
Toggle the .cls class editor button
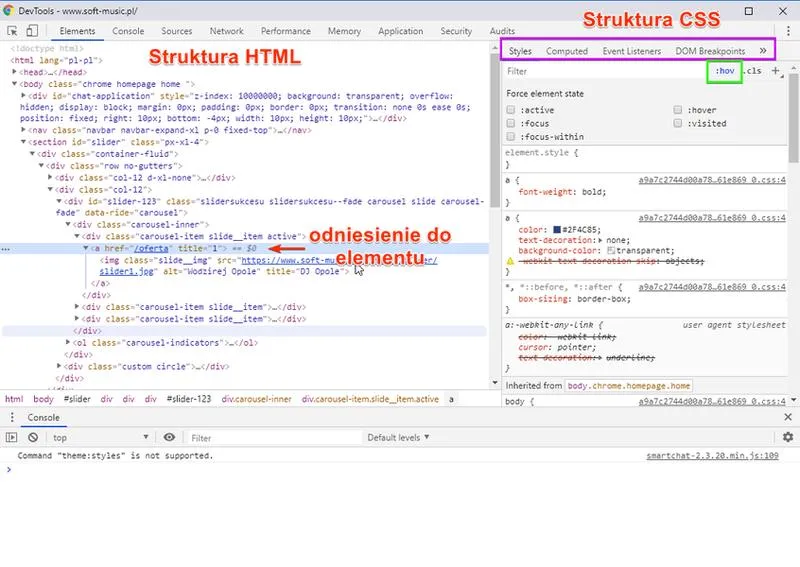[x=753, y=71]
